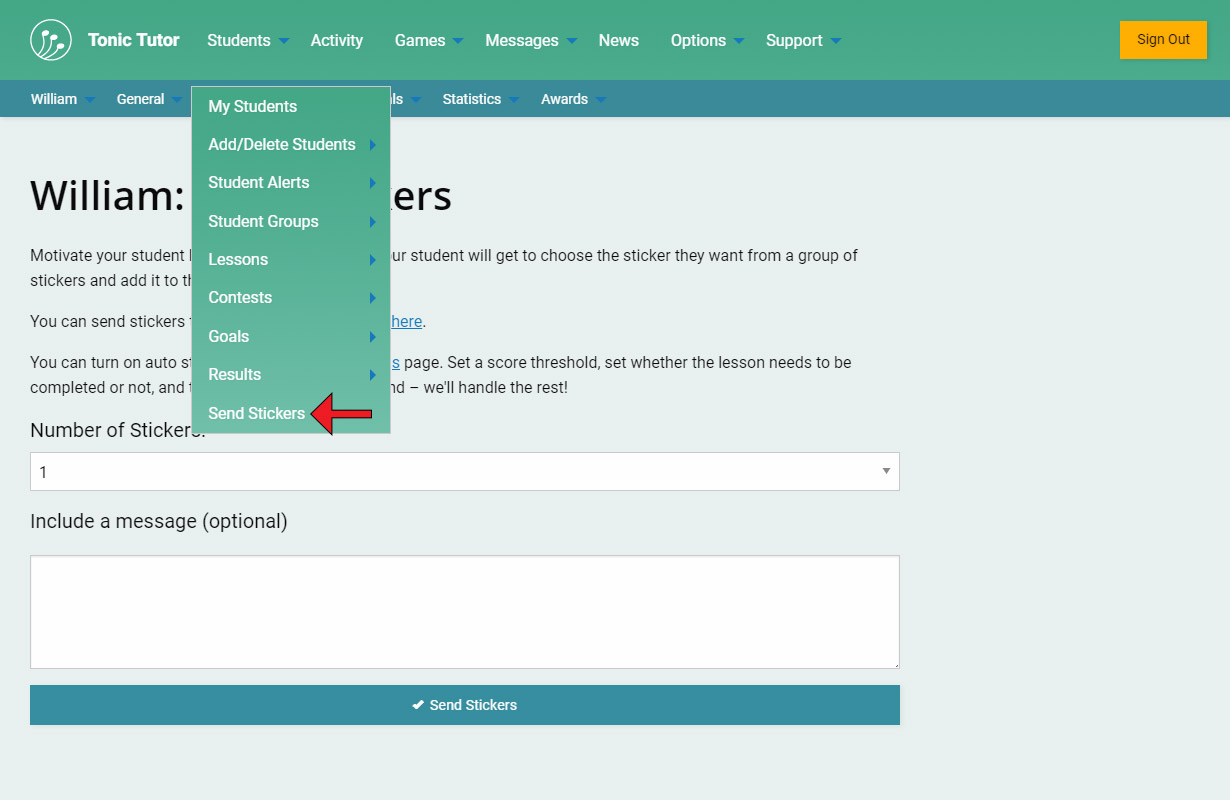Click the submenu arrow beside Goals
The width and height of the screenshot is (1230, 800).
[372, 337]
